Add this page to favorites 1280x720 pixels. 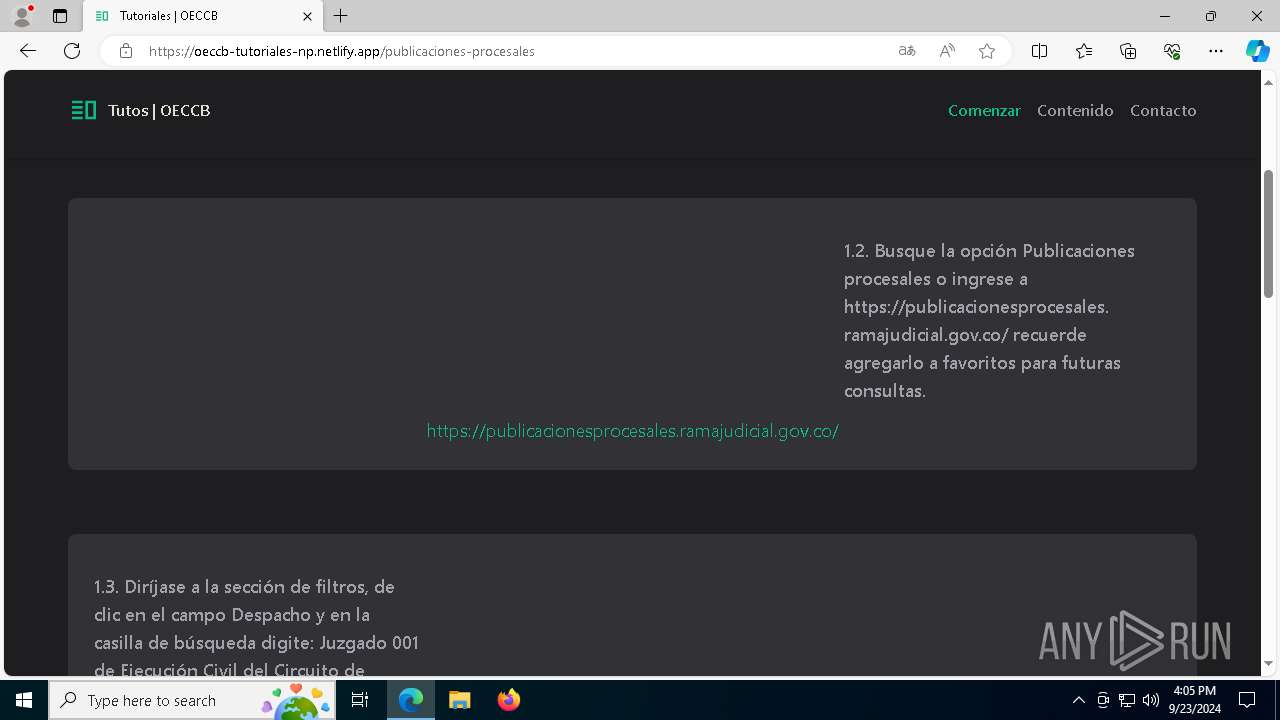(987, 51)
